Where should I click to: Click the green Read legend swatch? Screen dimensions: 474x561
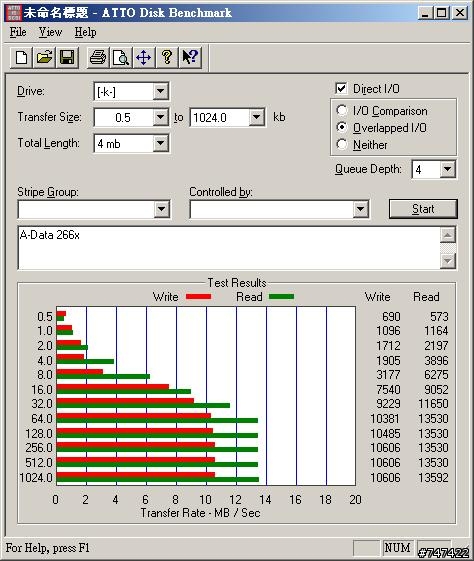[281, 297]
